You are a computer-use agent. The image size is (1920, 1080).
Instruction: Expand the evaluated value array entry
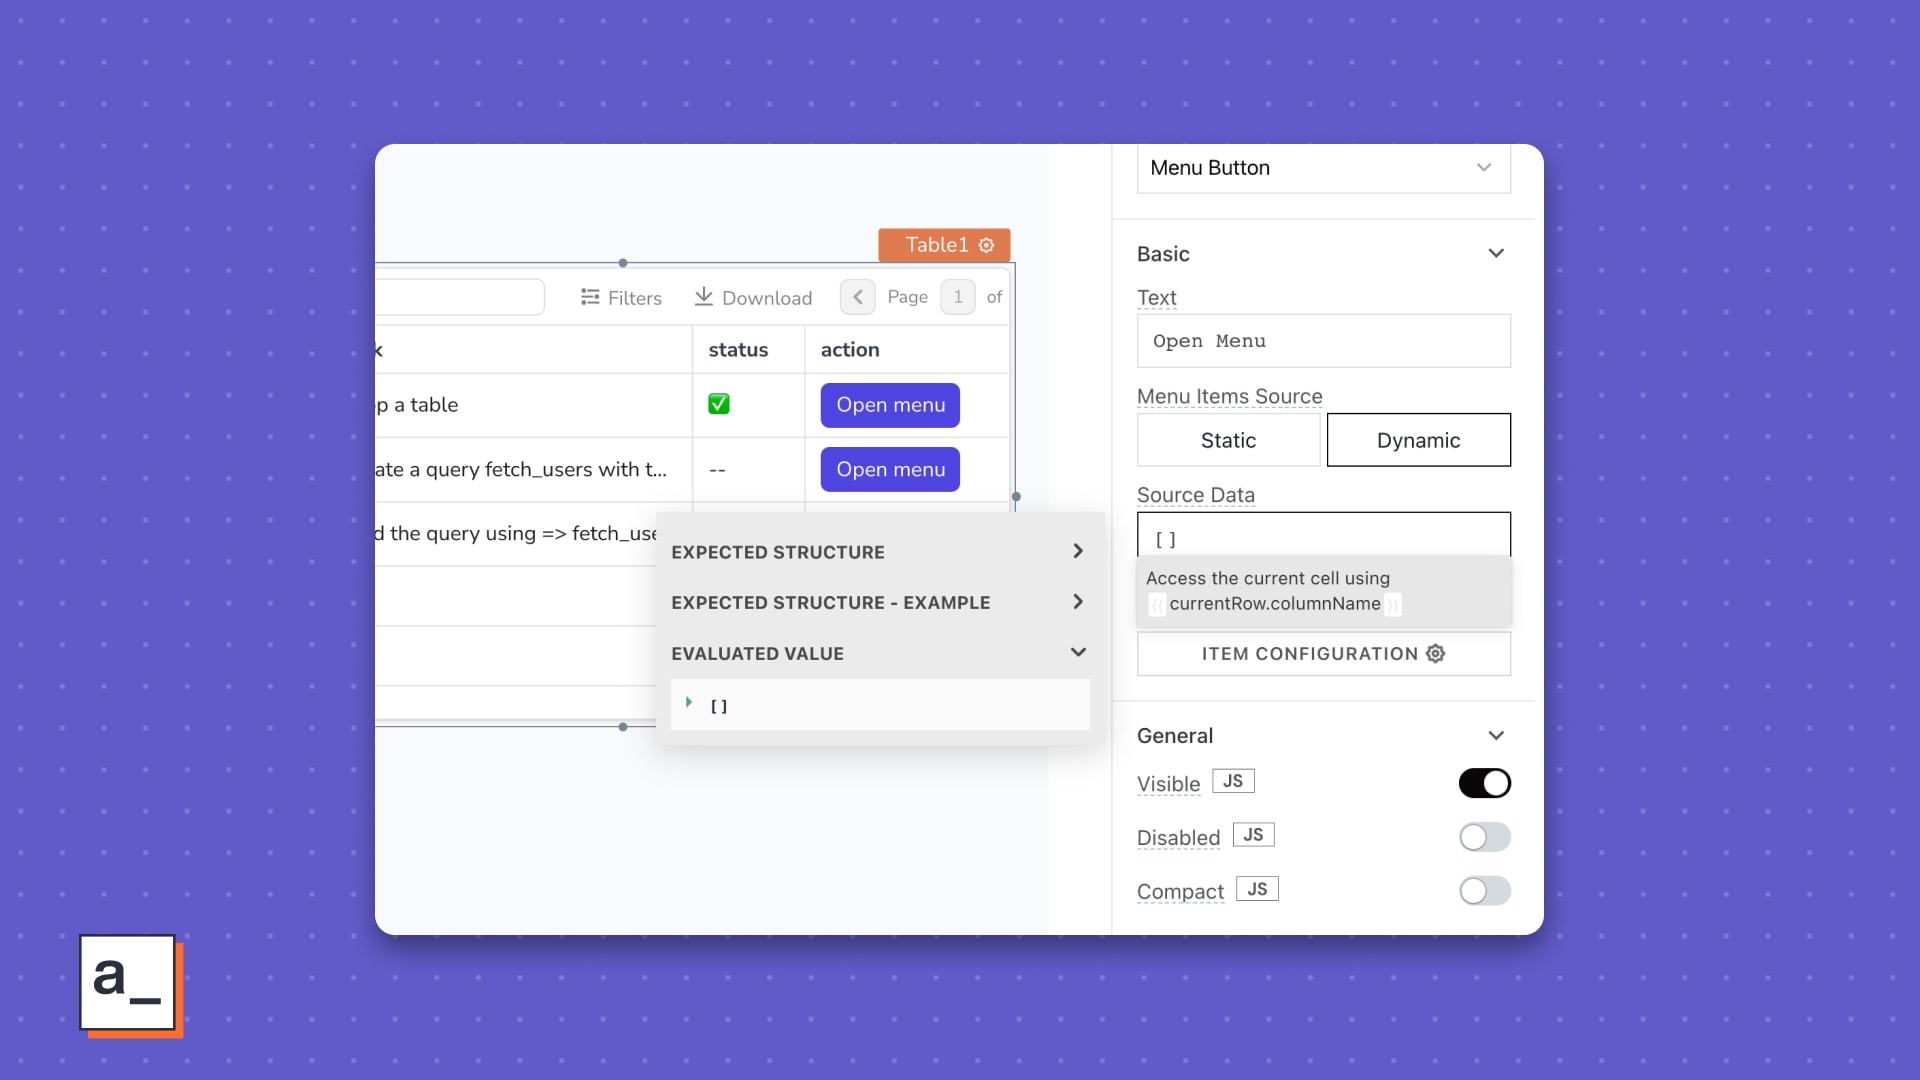point(689,703)
